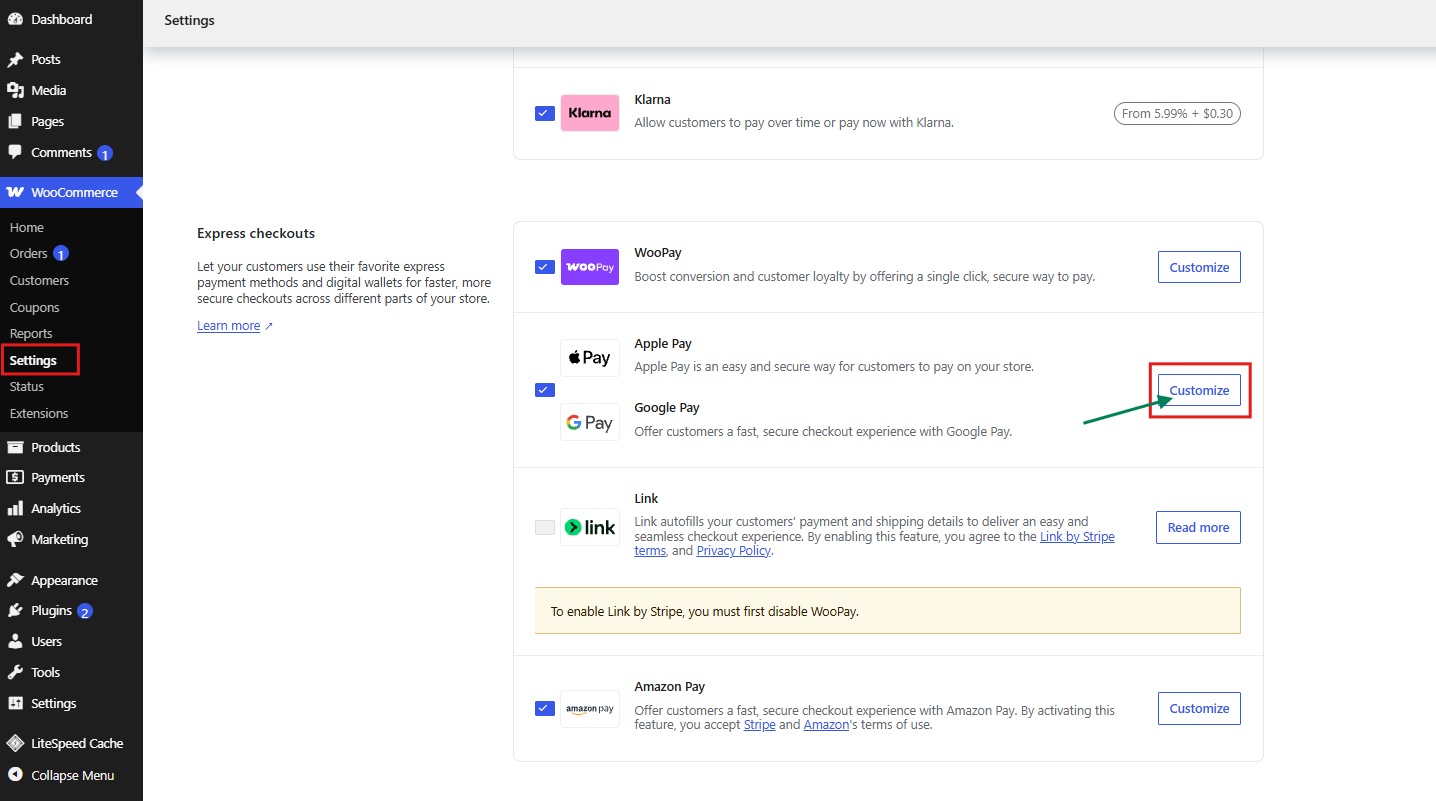Open the Privacy Policy link

(734, 551)
